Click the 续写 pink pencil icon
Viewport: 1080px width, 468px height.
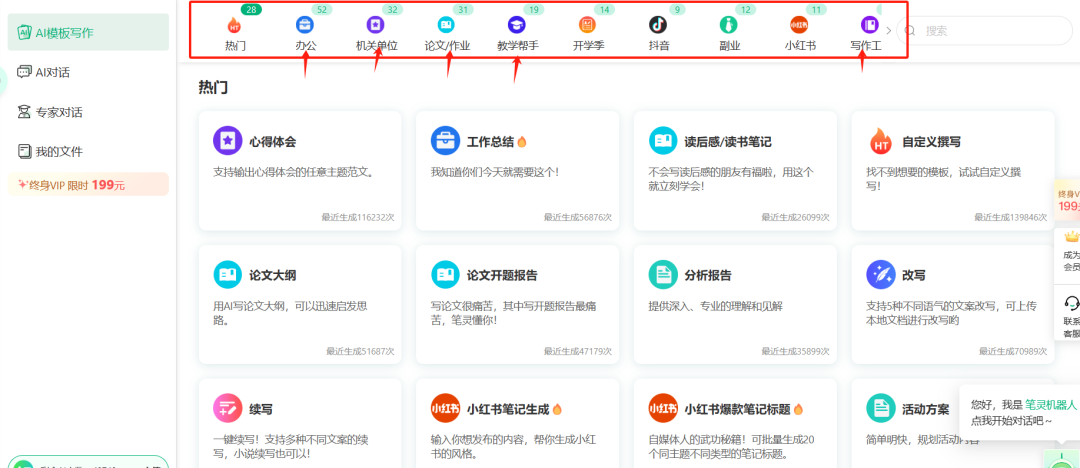227,408
